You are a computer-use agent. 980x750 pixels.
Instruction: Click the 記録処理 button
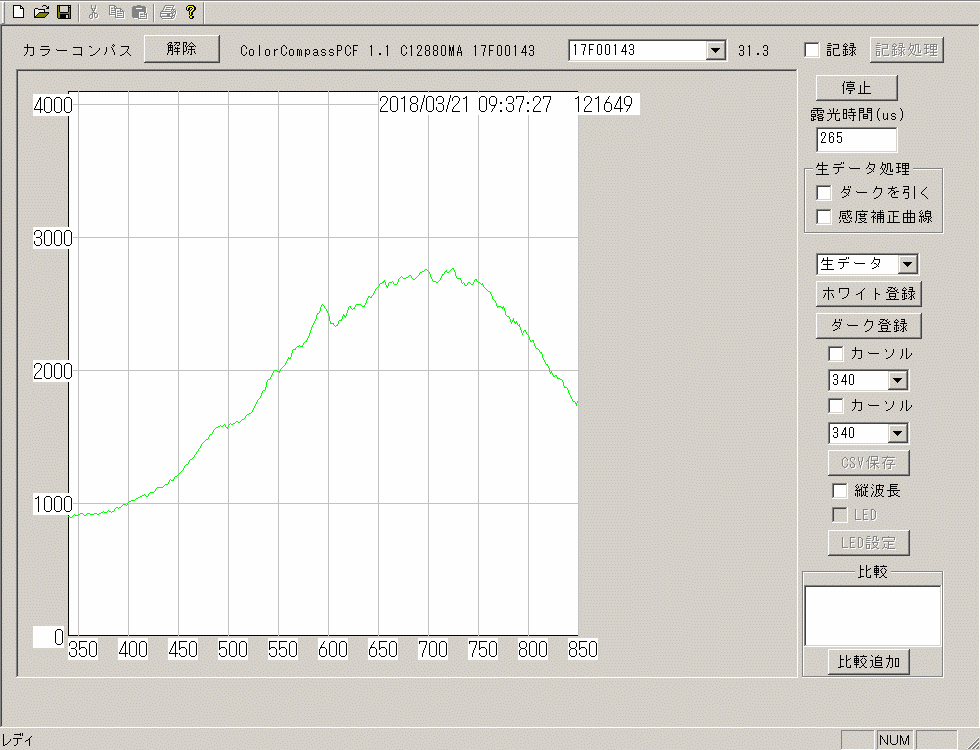[906, 50]
